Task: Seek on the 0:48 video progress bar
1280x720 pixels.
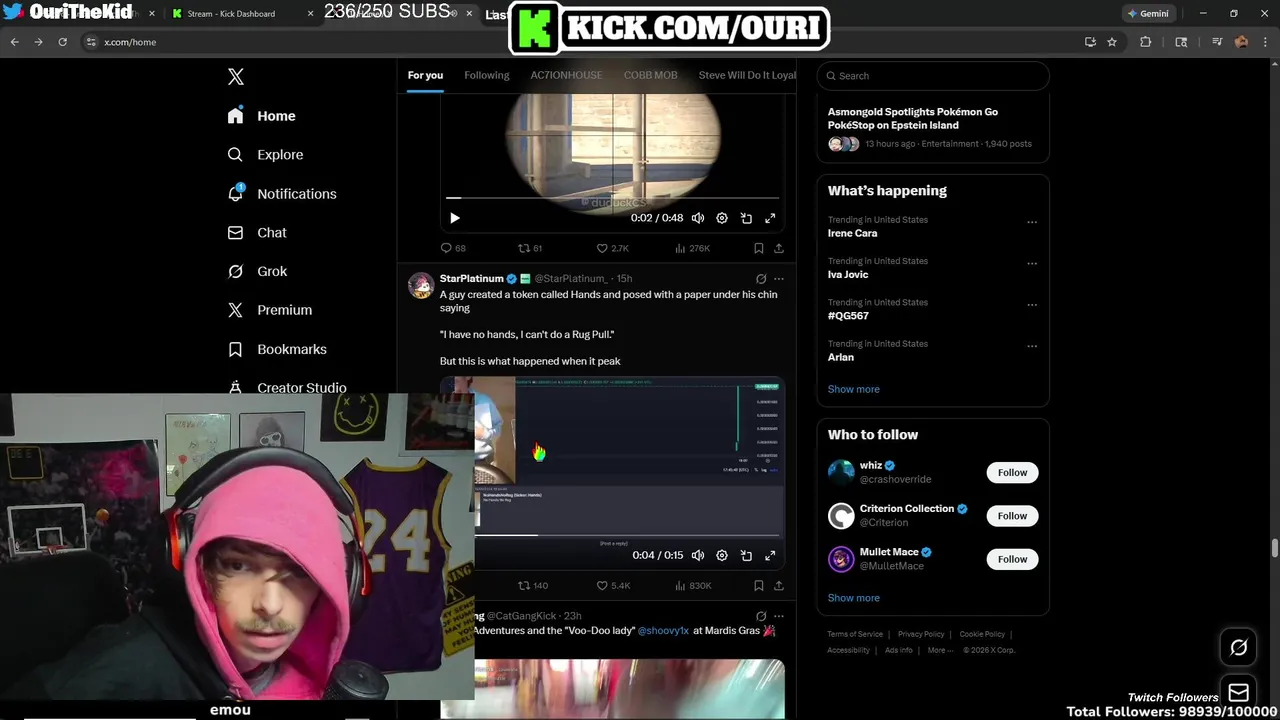Action: click(x=612, y=198)
